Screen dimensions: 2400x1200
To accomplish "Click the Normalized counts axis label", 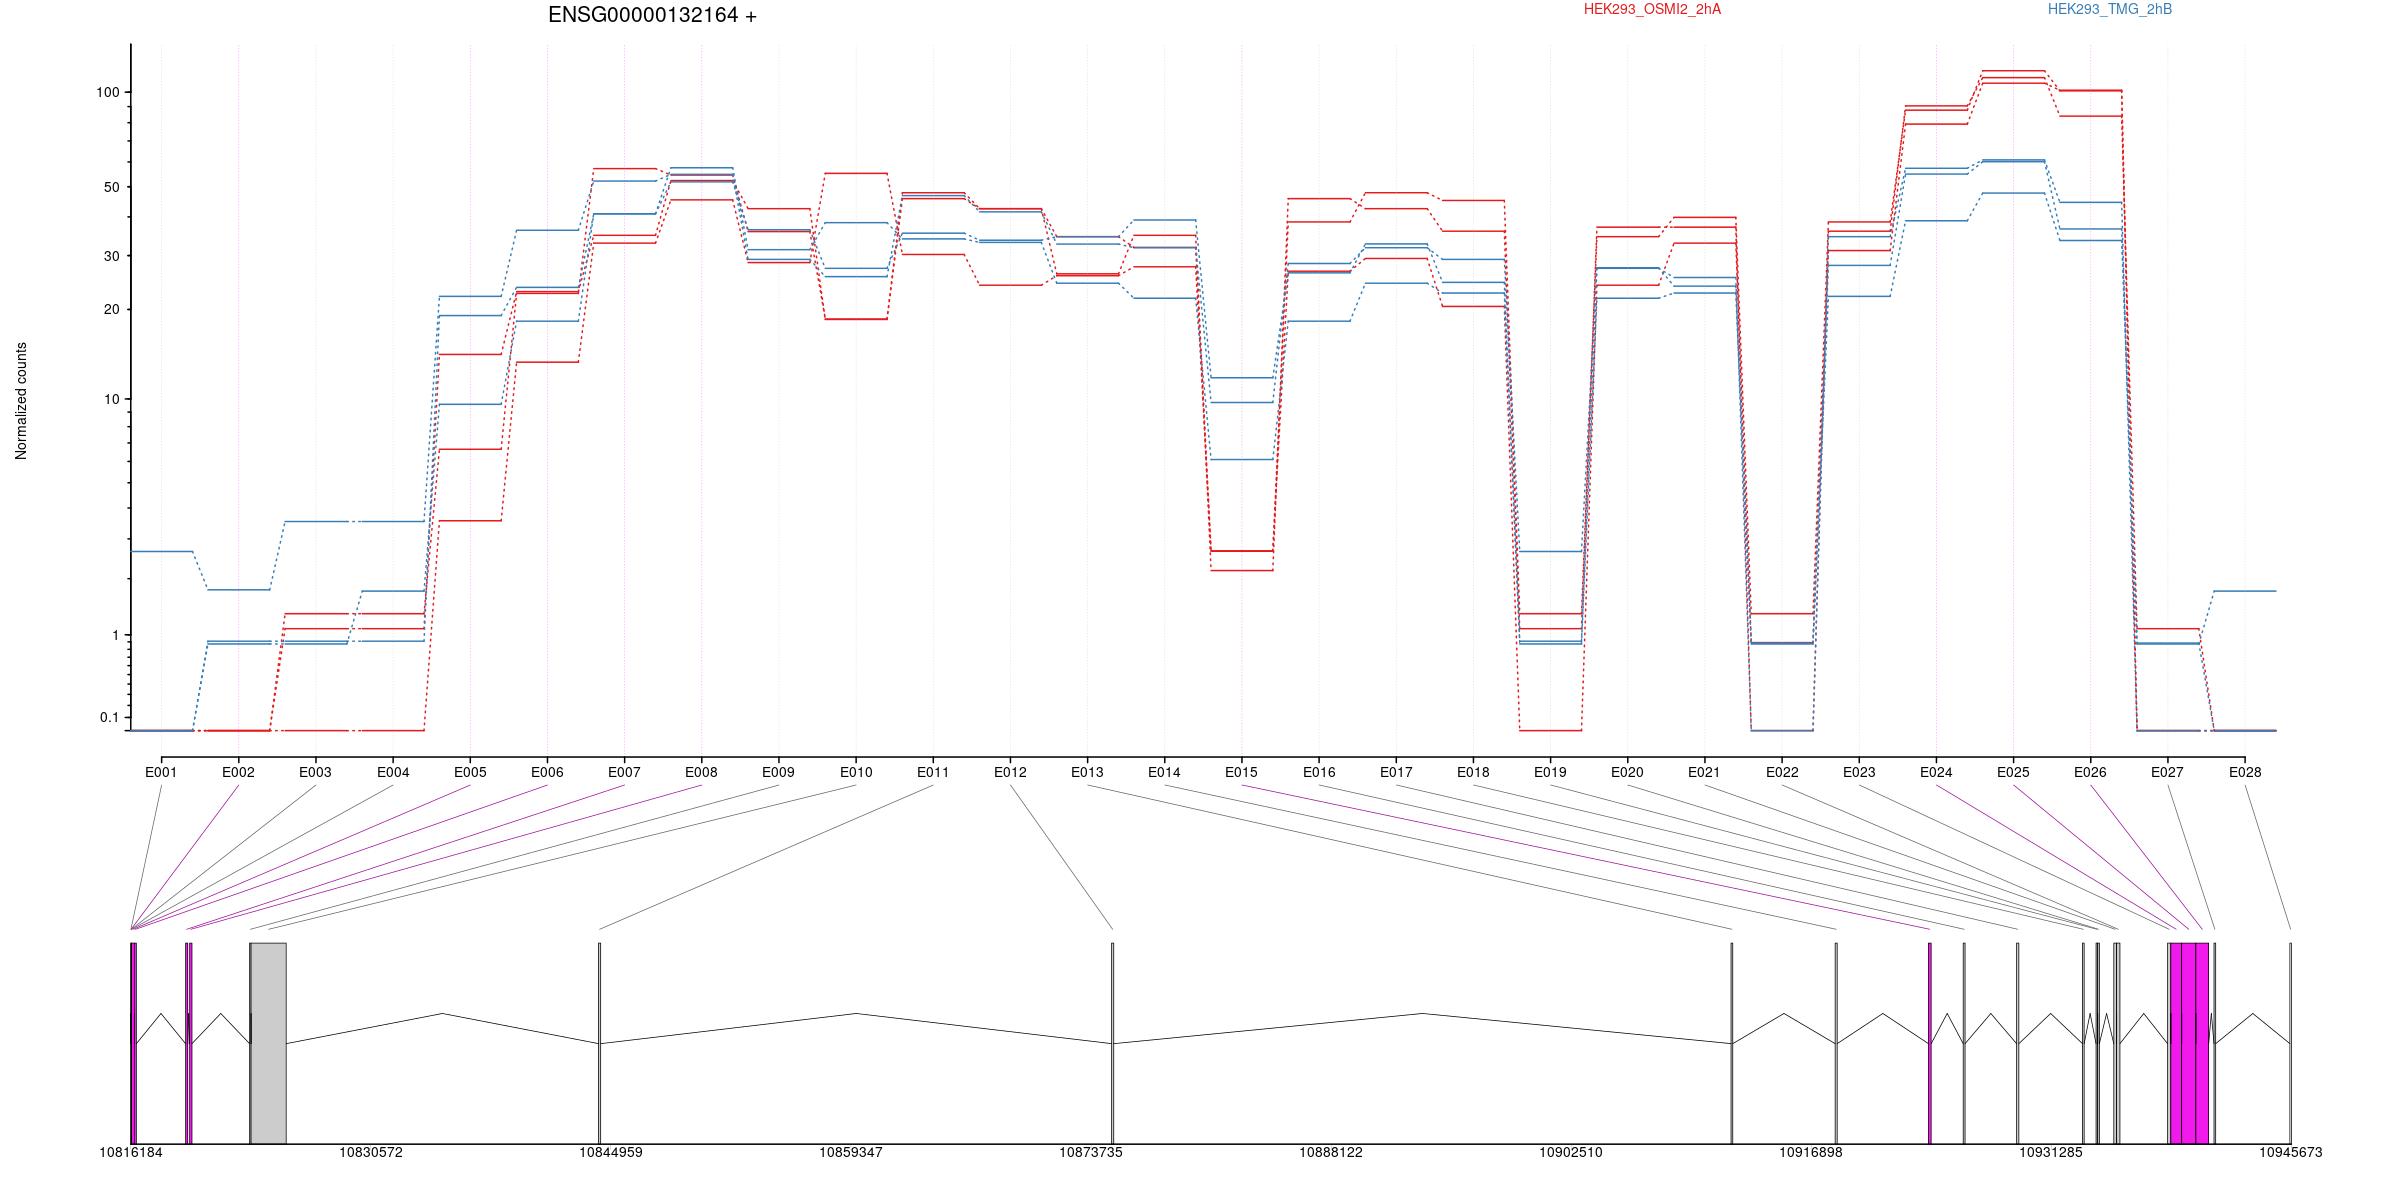I will [x=21, y=401].
